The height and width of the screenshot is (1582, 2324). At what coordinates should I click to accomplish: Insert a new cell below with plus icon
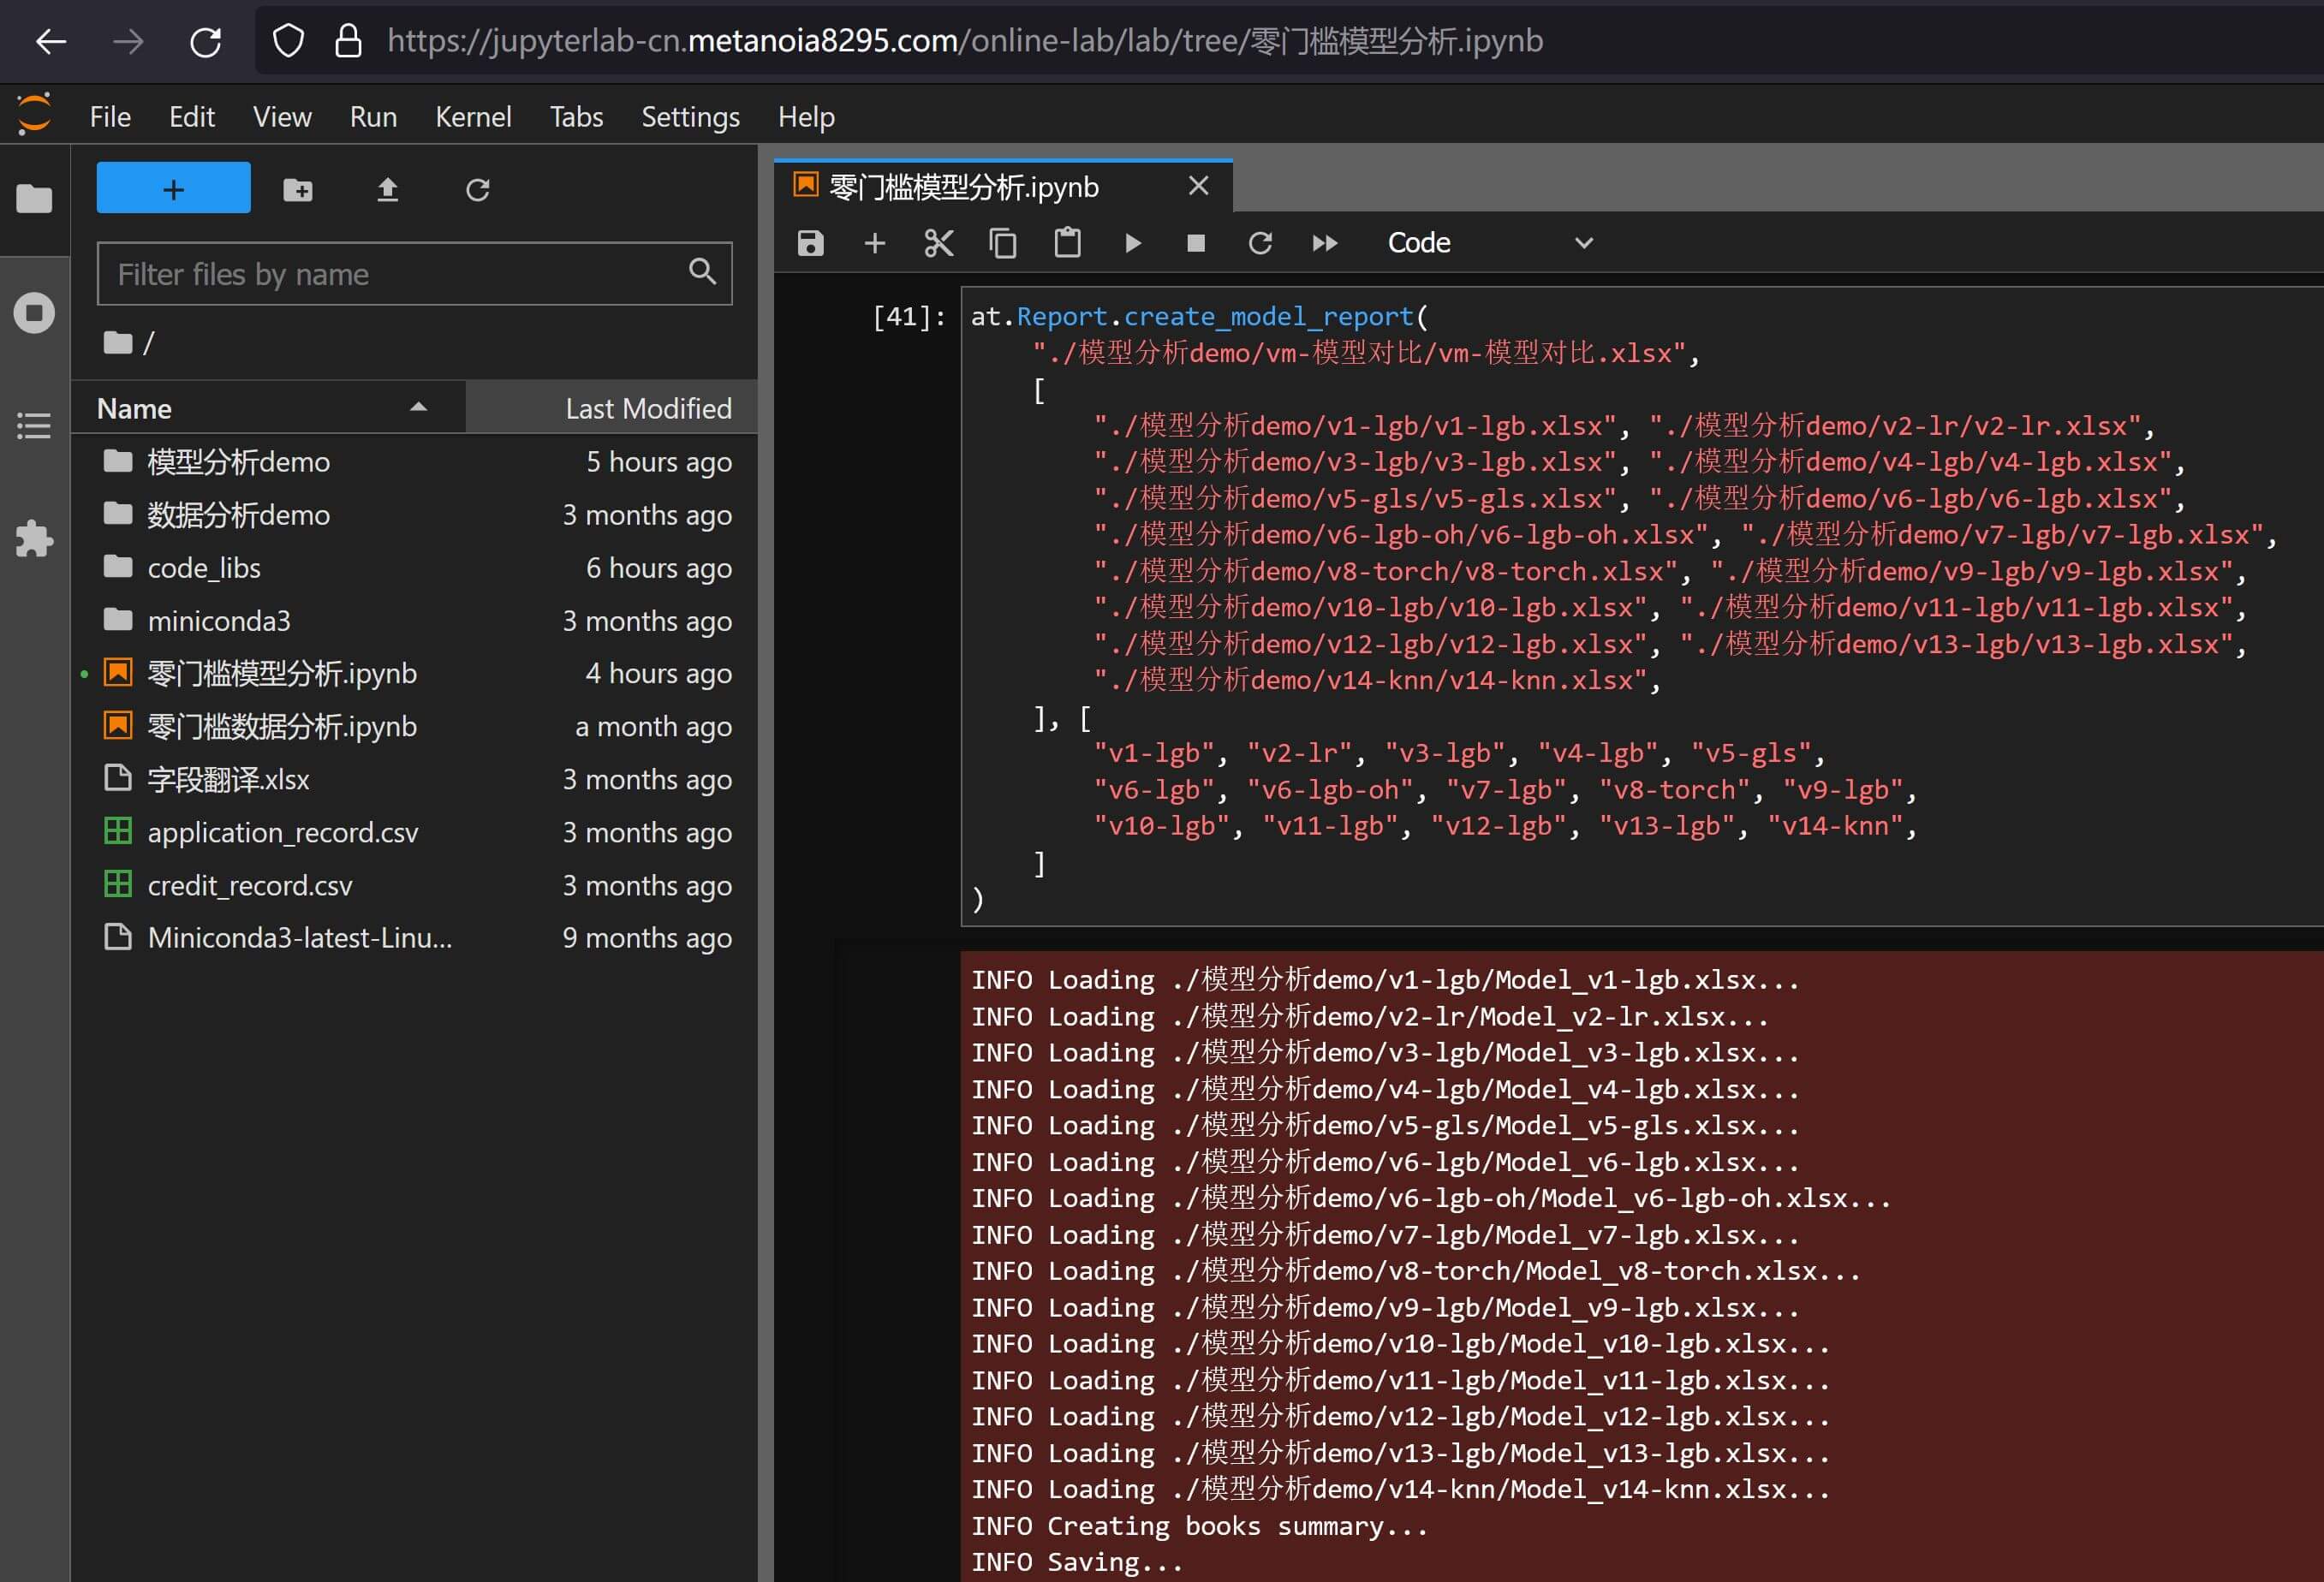pos(875,243)
